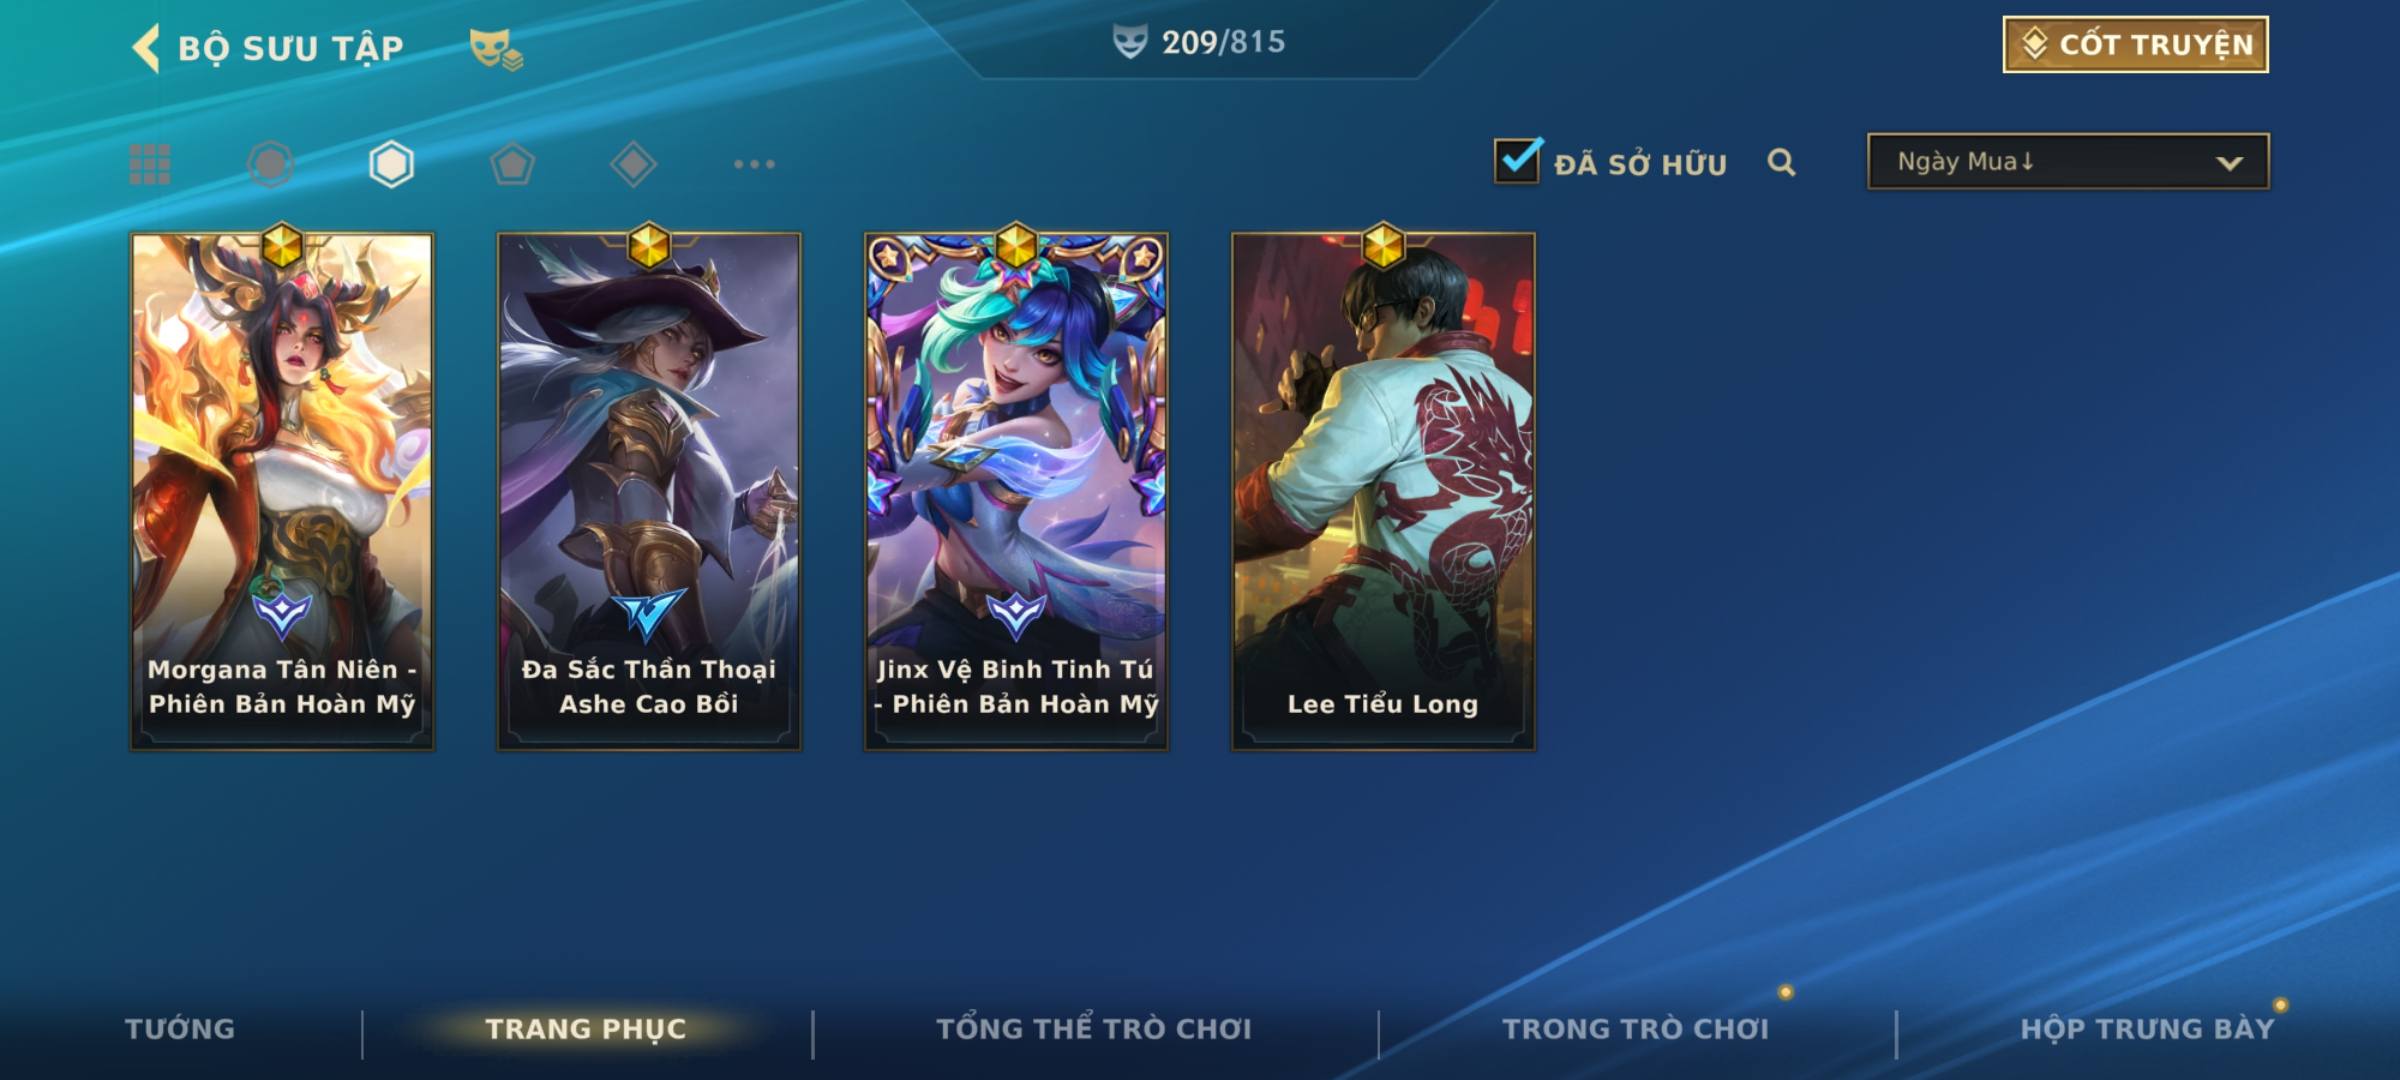The height and width of the screenshot is (1080, 2400).
Task: Open the mask and coins icon
Action: point(496,48)
